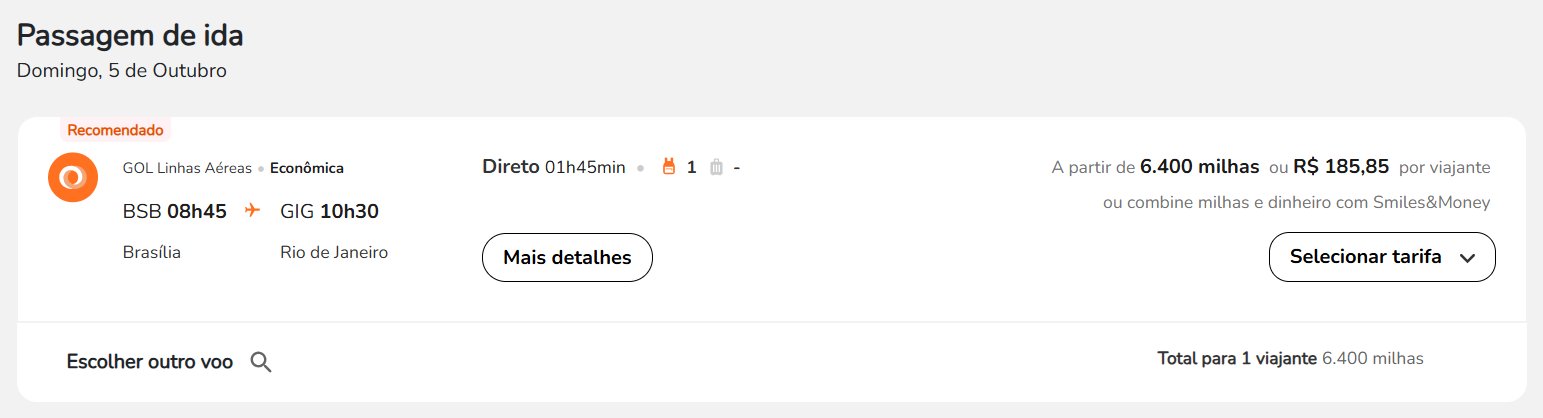This screenshot has width=1543, height=418.
Task: Click the Recomendado badge
Action: 115,130
